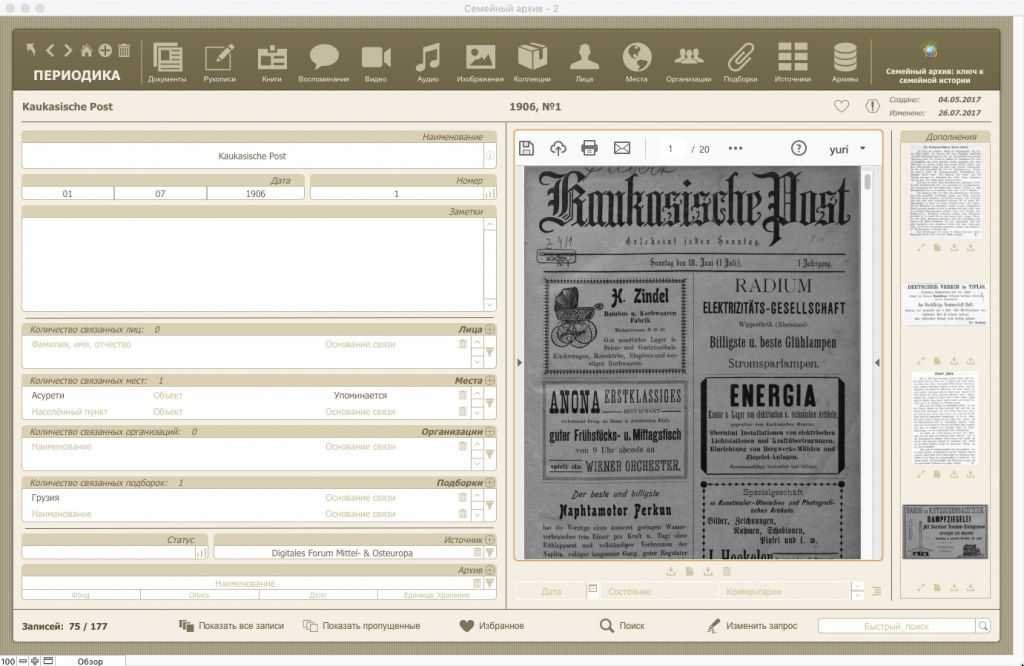Open the Коллекции section
This screenshot has width=1024, height=666.
[x=532, y=63]
